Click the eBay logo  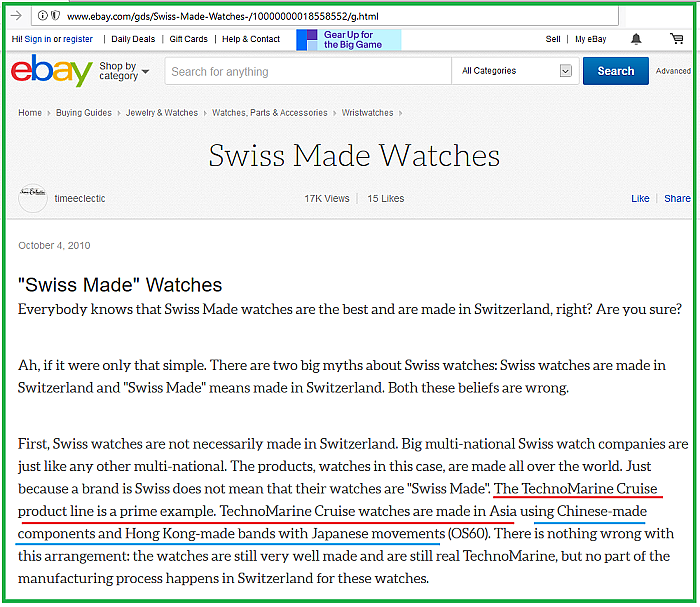point(52,71)
